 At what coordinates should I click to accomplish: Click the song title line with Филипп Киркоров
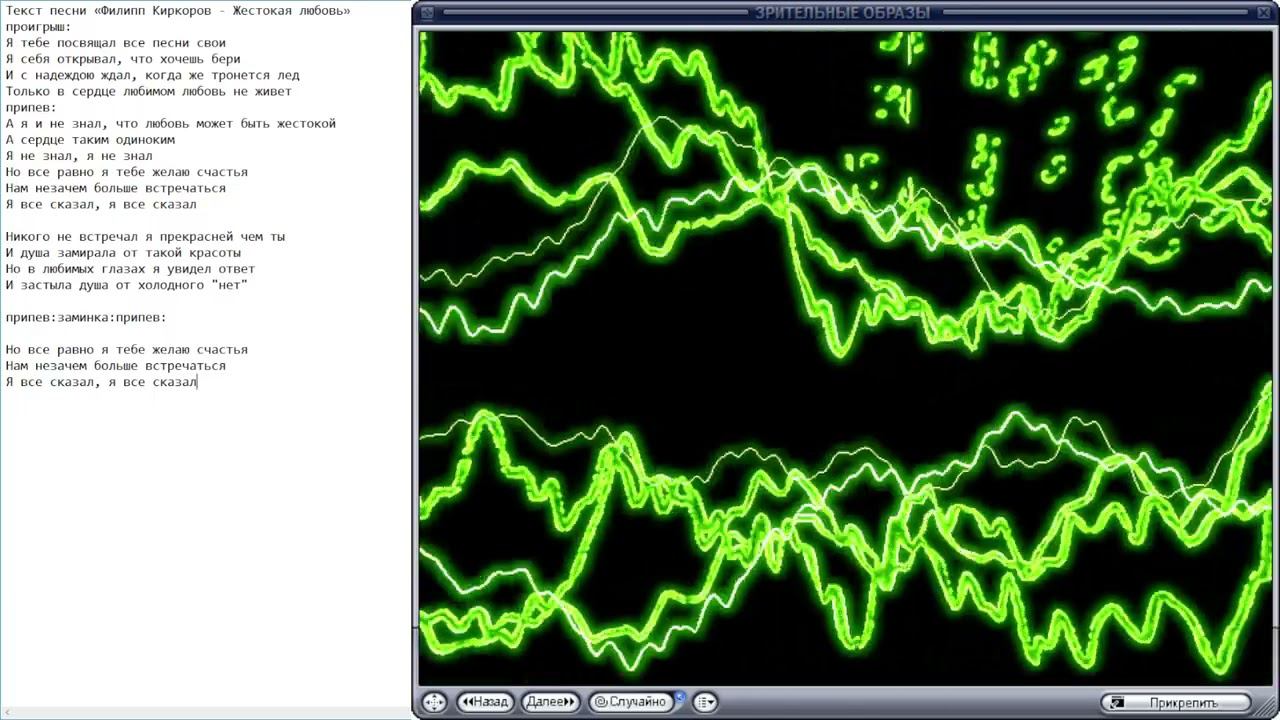tap(178, 11)
